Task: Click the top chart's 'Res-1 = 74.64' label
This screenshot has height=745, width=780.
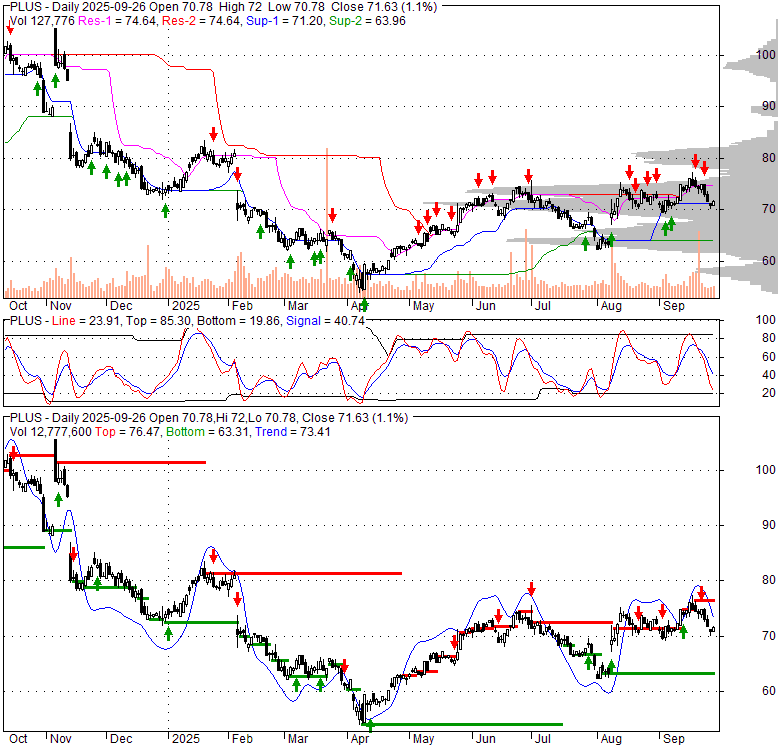Action: click(x=117, y=21)
